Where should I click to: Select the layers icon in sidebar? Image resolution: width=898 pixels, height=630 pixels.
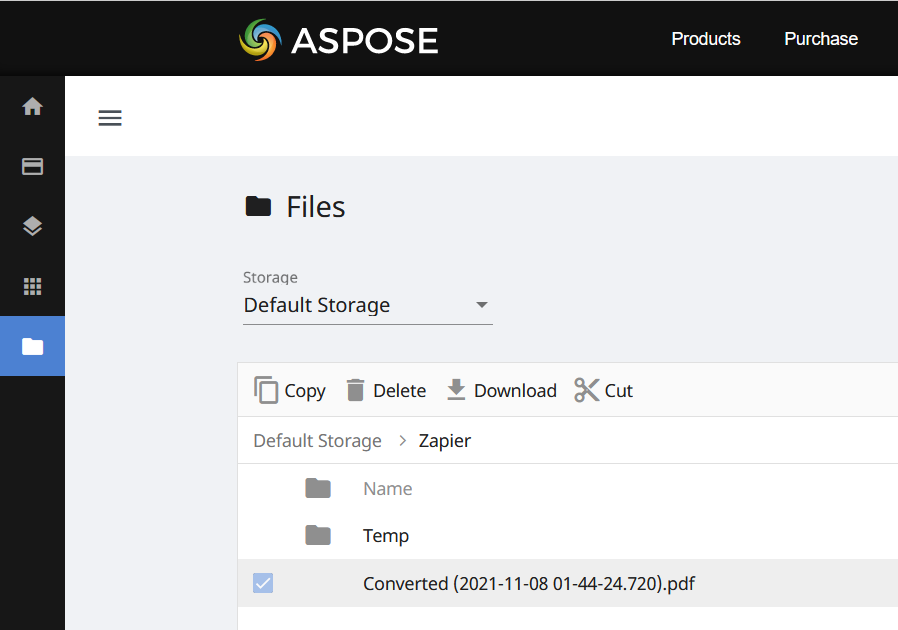click(32, 226)
